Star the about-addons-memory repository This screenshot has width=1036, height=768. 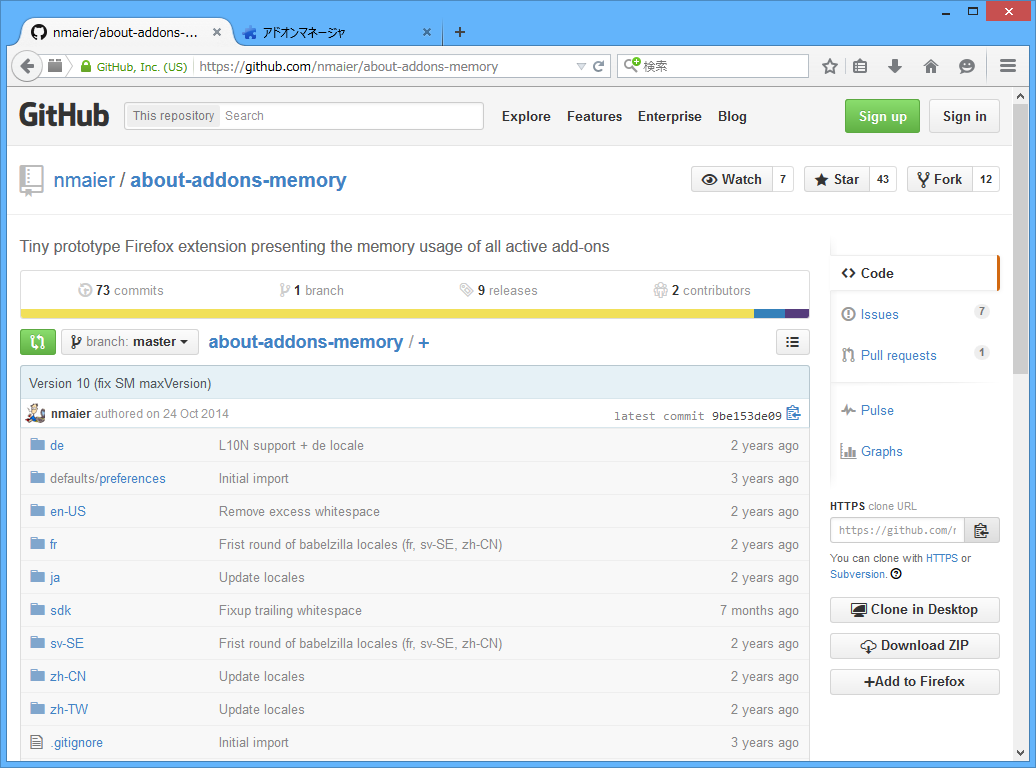point(836,179)
